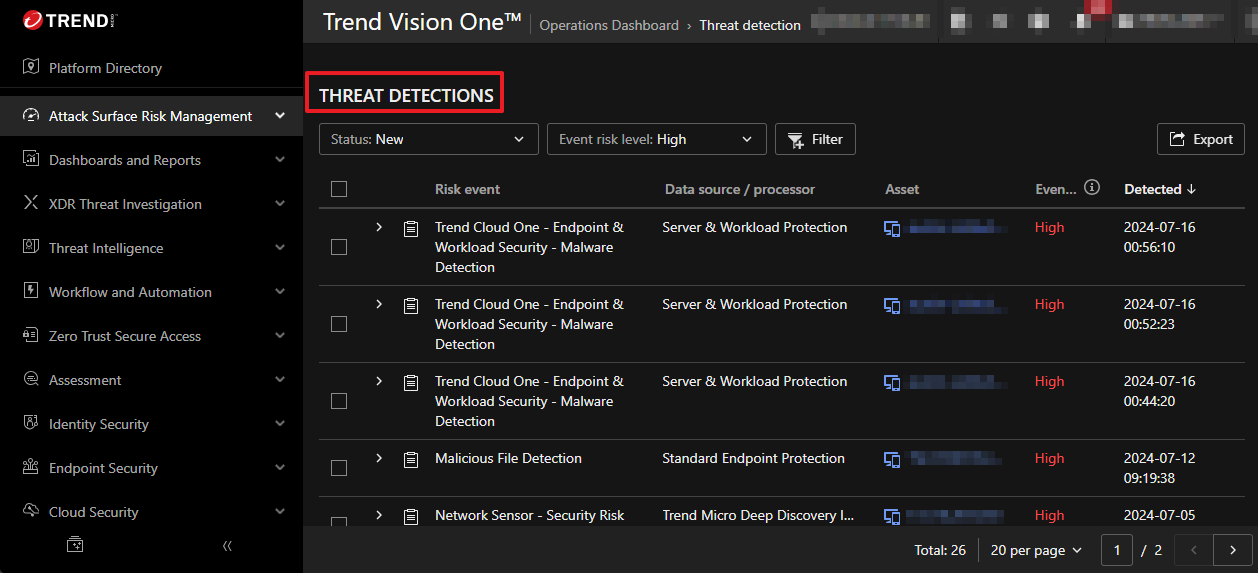Click the Workflow and Automation lightning icon
Screen dimensions: 1258x573
(x=30, y=292)
